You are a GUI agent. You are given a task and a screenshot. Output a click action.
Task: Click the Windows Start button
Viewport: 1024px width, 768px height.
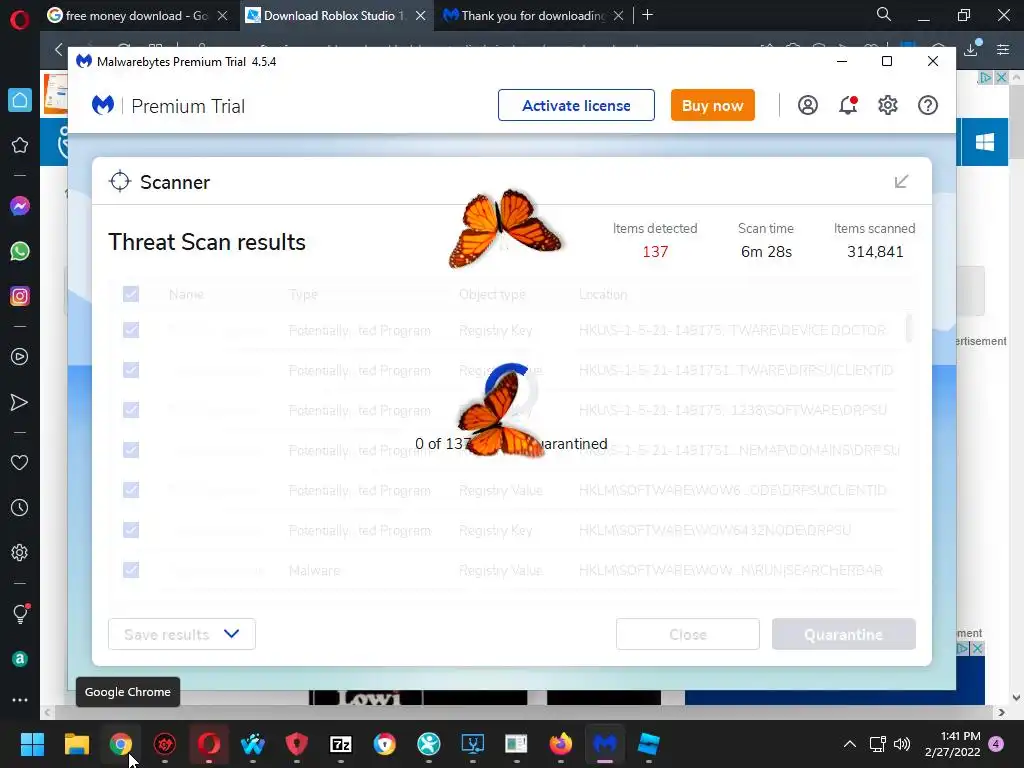(x=32, y=743)
